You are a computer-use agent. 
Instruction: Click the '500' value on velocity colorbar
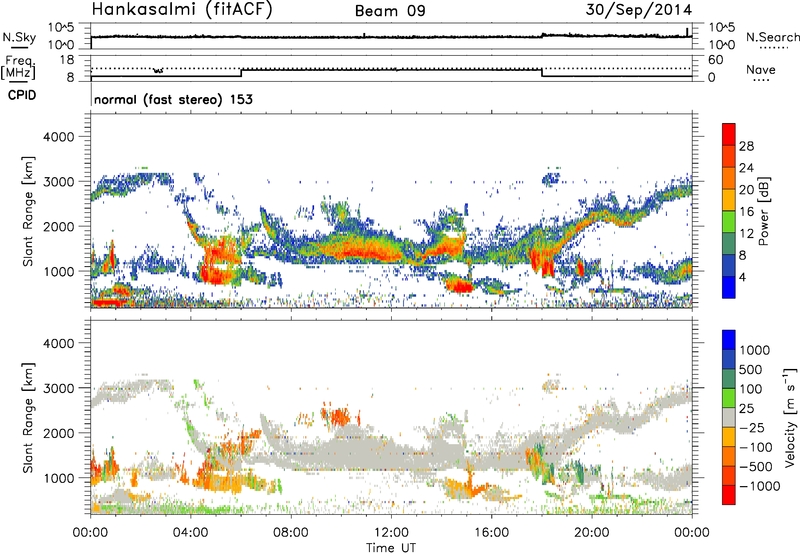751,369
